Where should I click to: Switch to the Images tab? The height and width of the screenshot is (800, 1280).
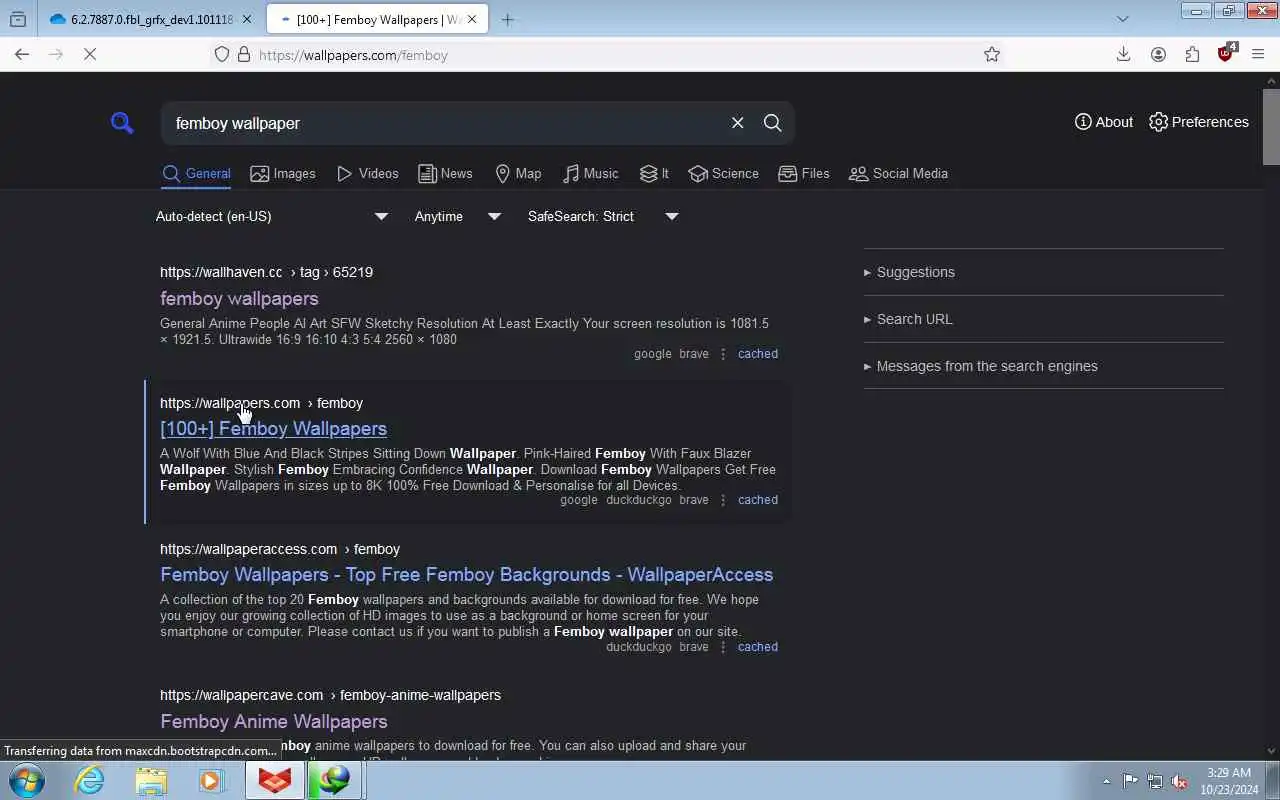283,173
